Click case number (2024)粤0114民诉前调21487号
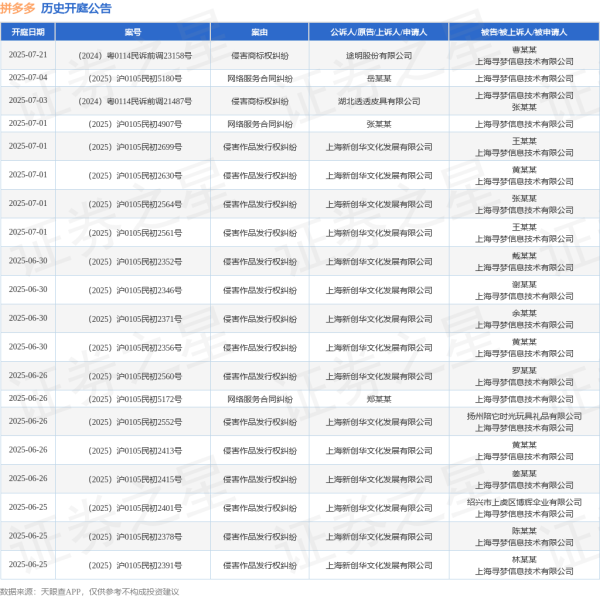 [135, 101]
